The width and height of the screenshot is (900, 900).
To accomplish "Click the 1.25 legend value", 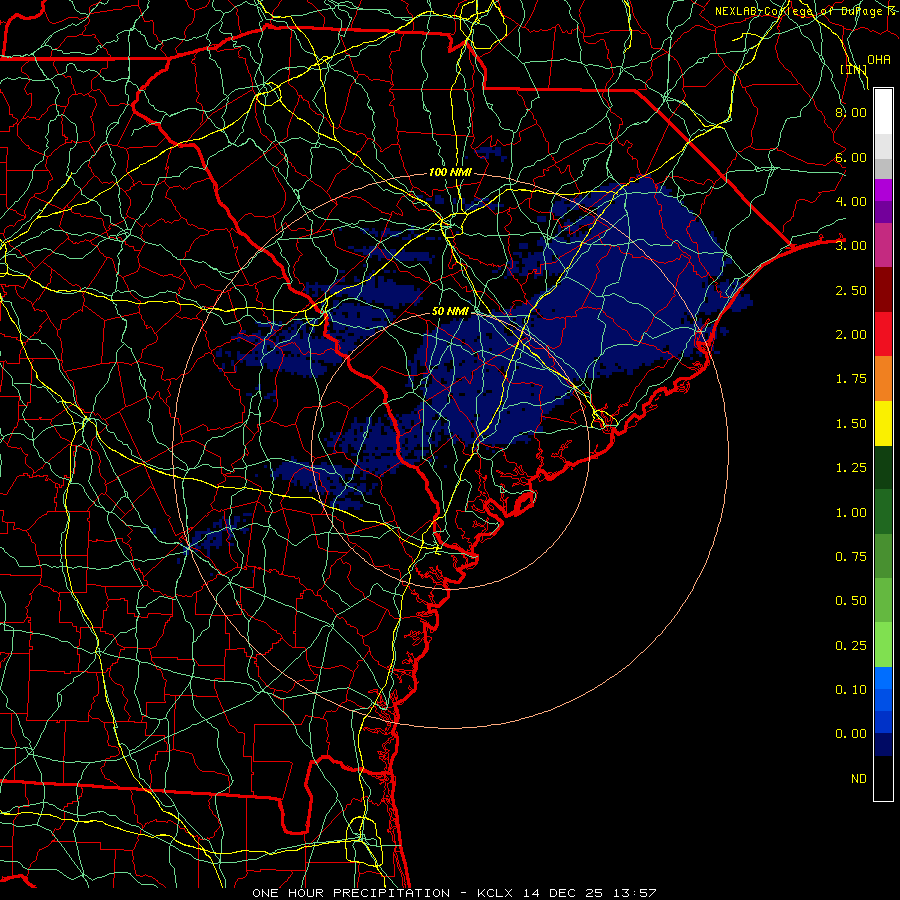I will (x=851, y=468).
